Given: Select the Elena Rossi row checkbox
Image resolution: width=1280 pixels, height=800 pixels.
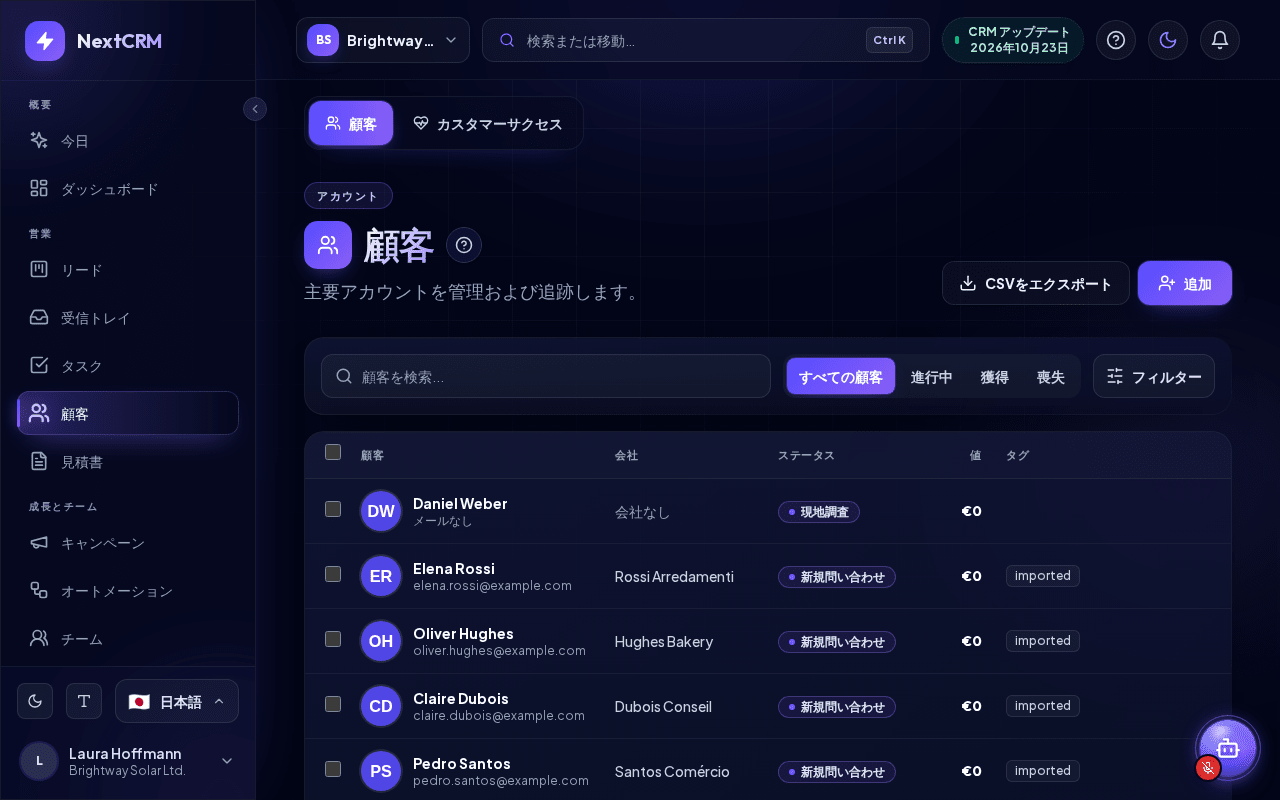Looking at the screenshot, I should coord(333,574).
